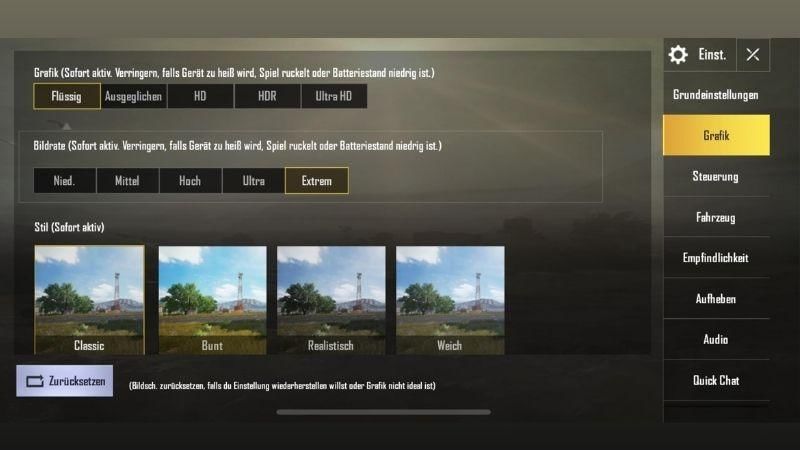Choose HDR graphics option
This screenshot has width=800, height=450.
coord(267,96)
